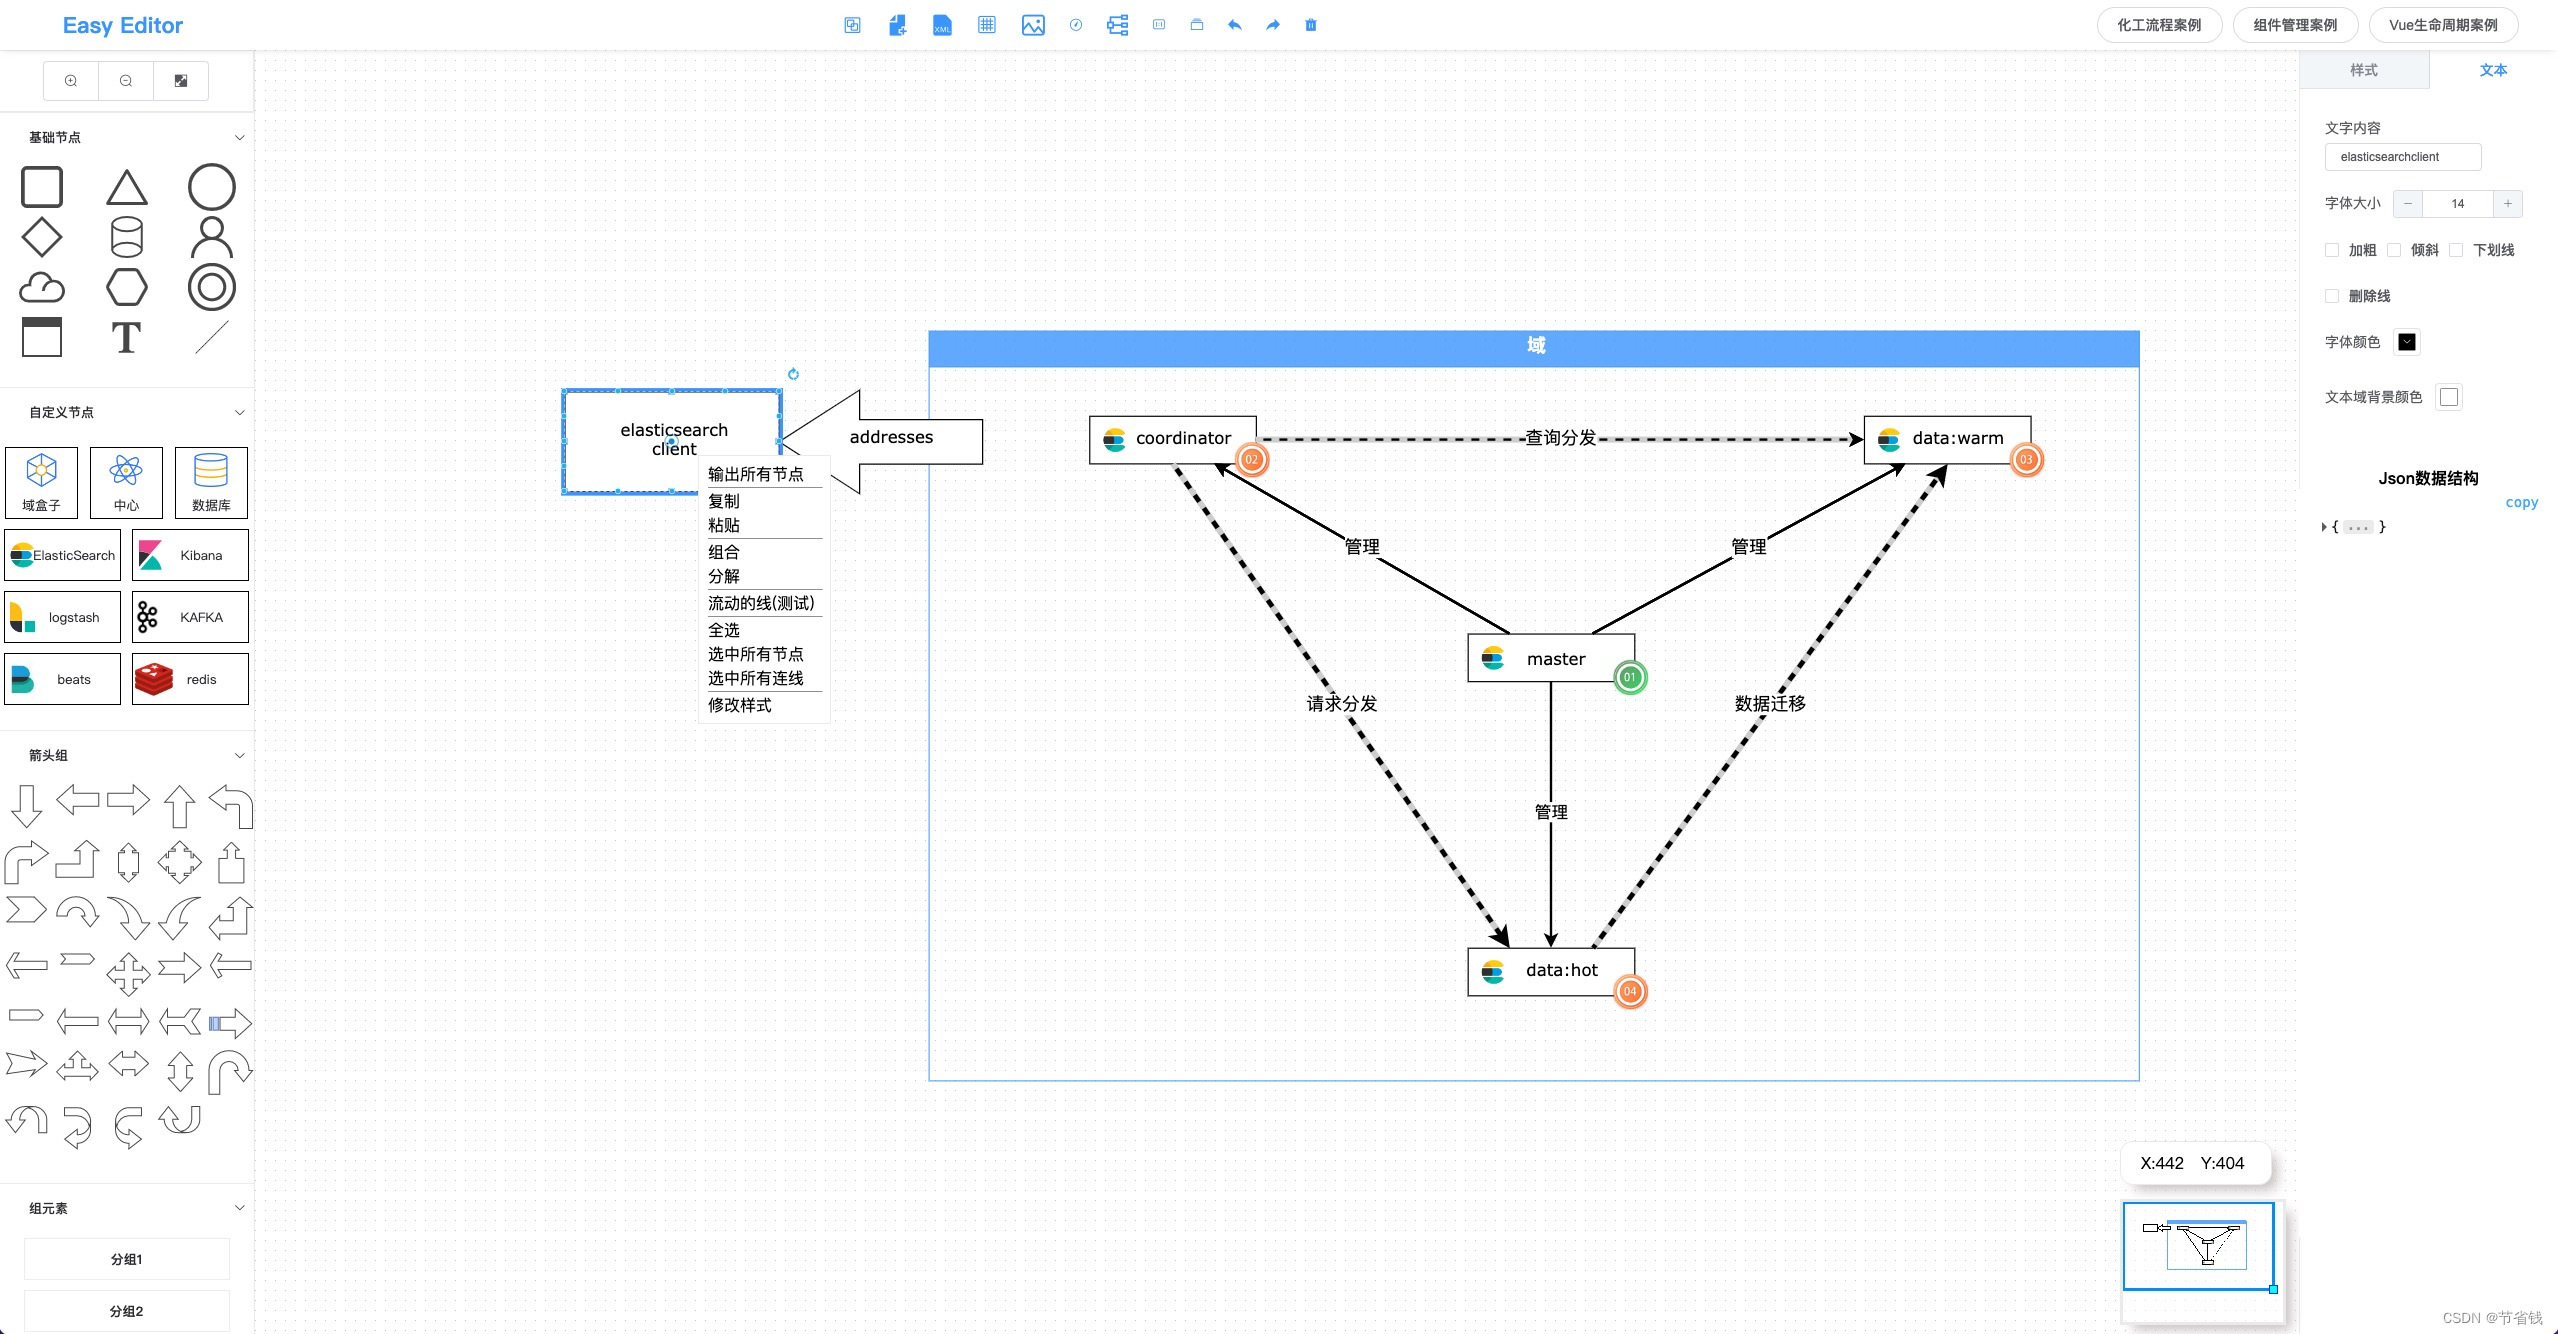2558x1334 pixels.
Task: Choose 复制 from the context menu
Action: pyautogui.click(x=723, y=501)
